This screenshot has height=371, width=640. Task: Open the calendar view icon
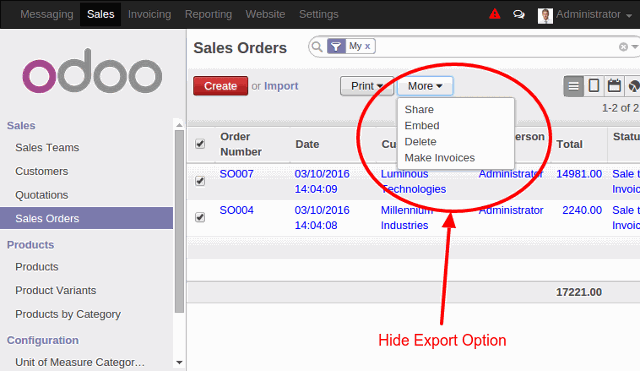coord(614,86)
